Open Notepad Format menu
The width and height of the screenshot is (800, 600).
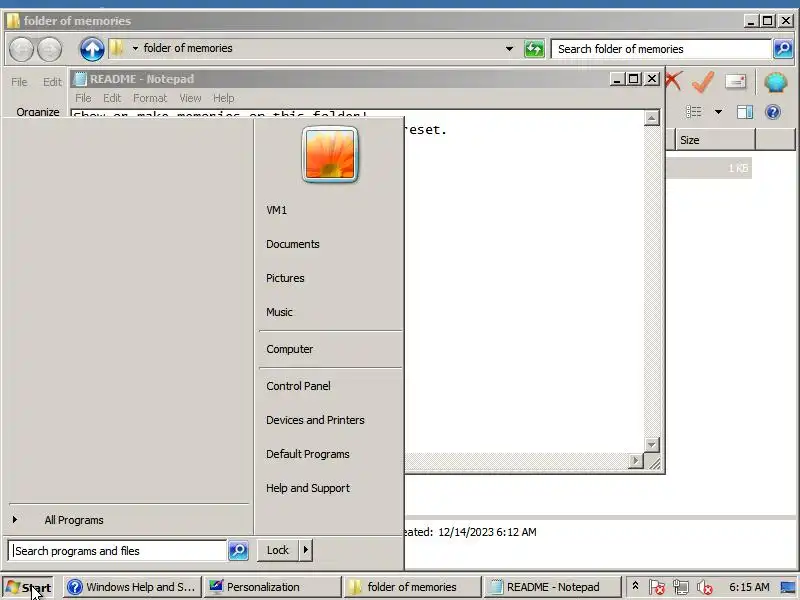click(150, 98)
